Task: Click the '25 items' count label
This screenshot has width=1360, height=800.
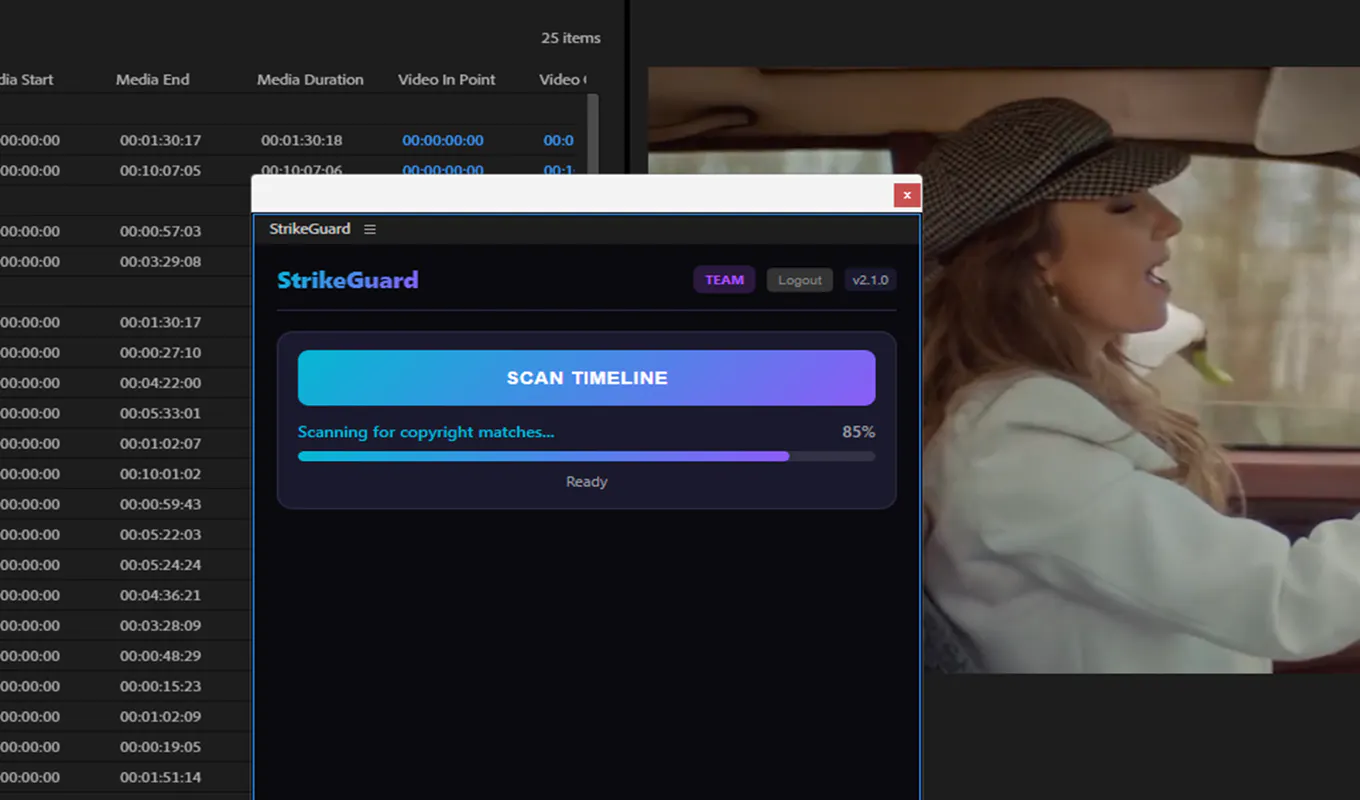Action: [571, 38]
